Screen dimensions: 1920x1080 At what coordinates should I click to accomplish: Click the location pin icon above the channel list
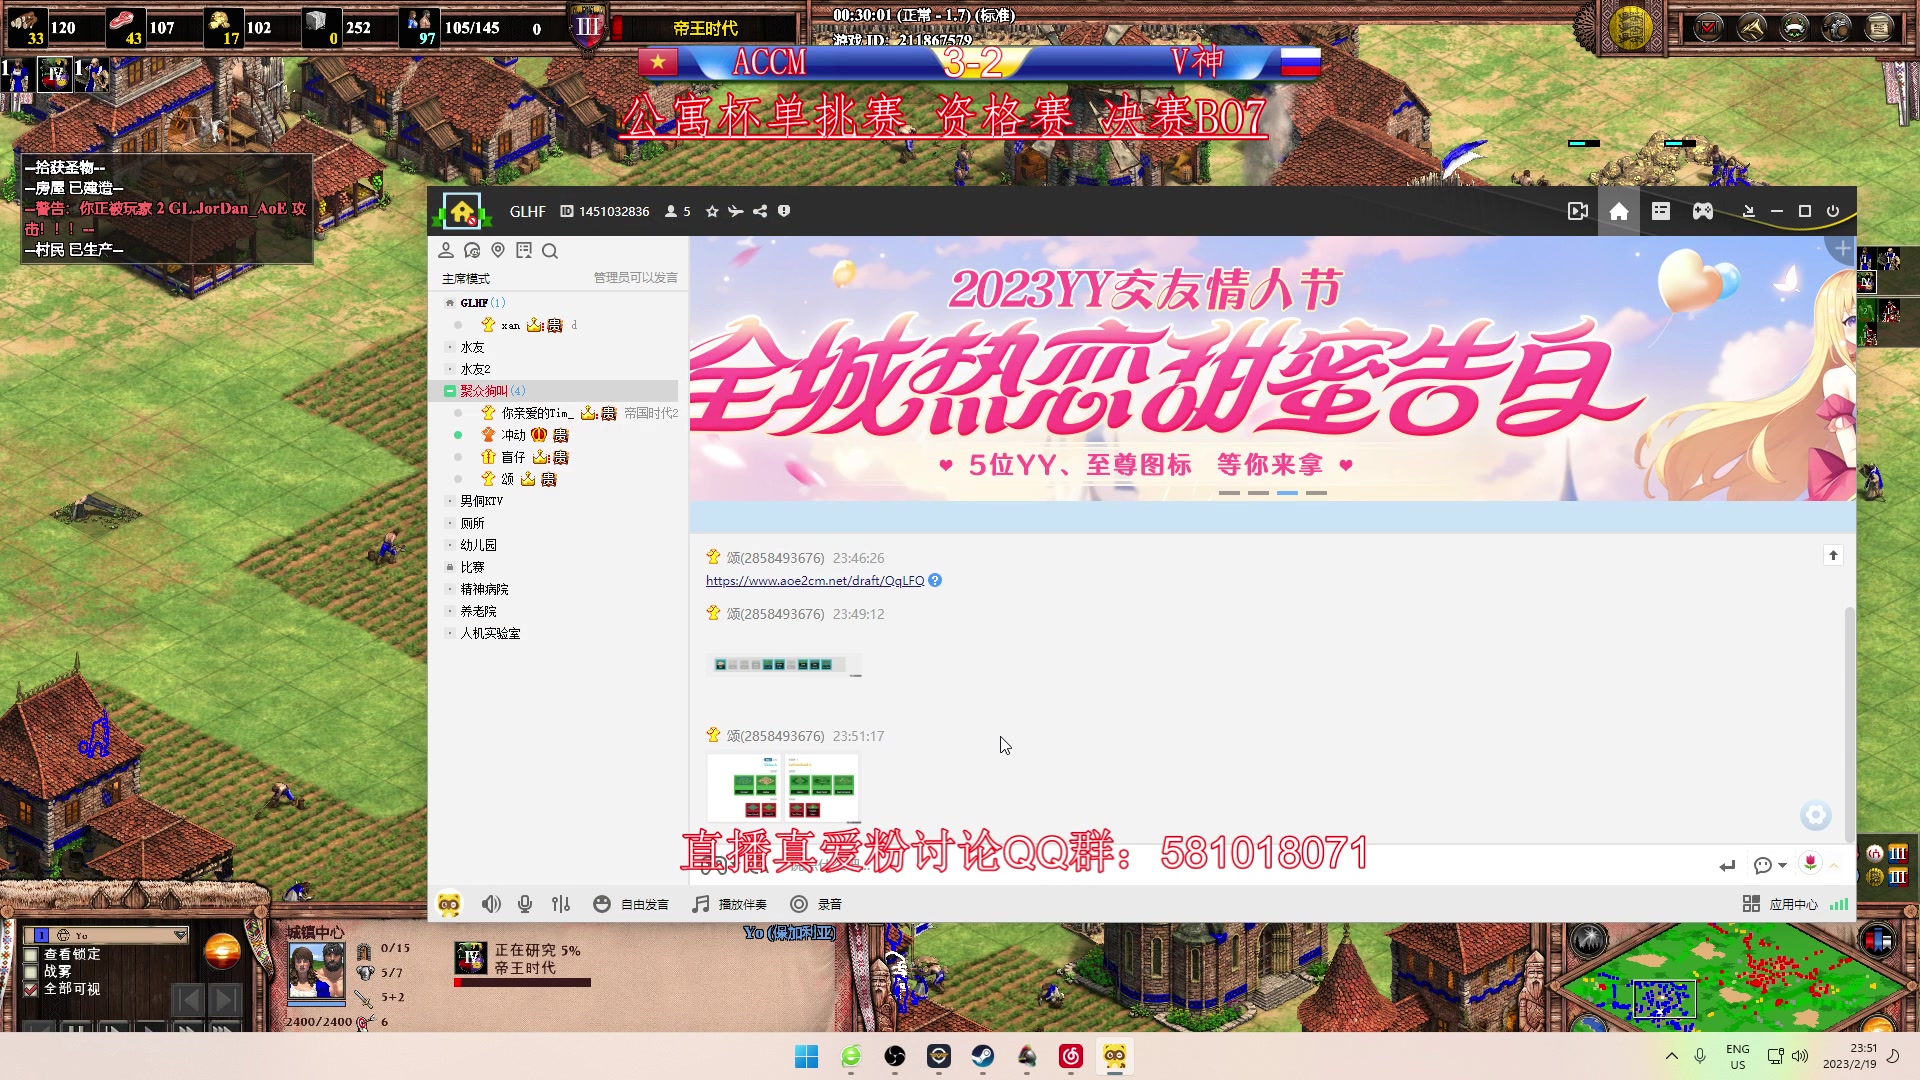point(498,251)
